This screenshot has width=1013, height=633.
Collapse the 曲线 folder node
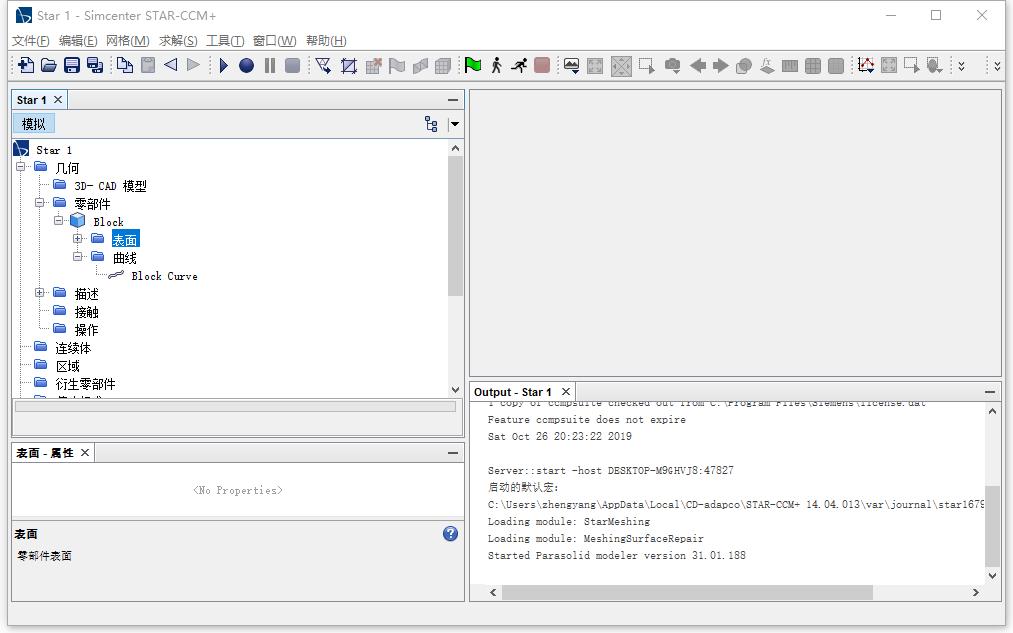coord(78,256)
